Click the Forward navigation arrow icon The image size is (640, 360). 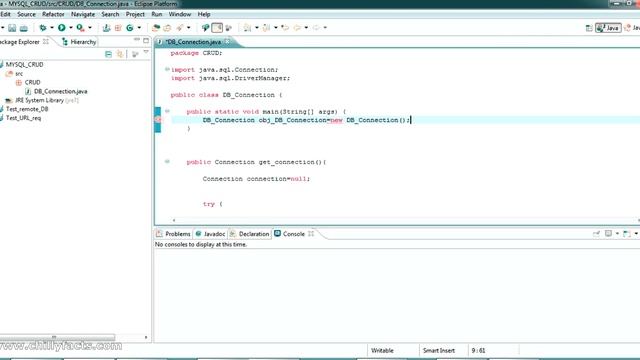316,28
